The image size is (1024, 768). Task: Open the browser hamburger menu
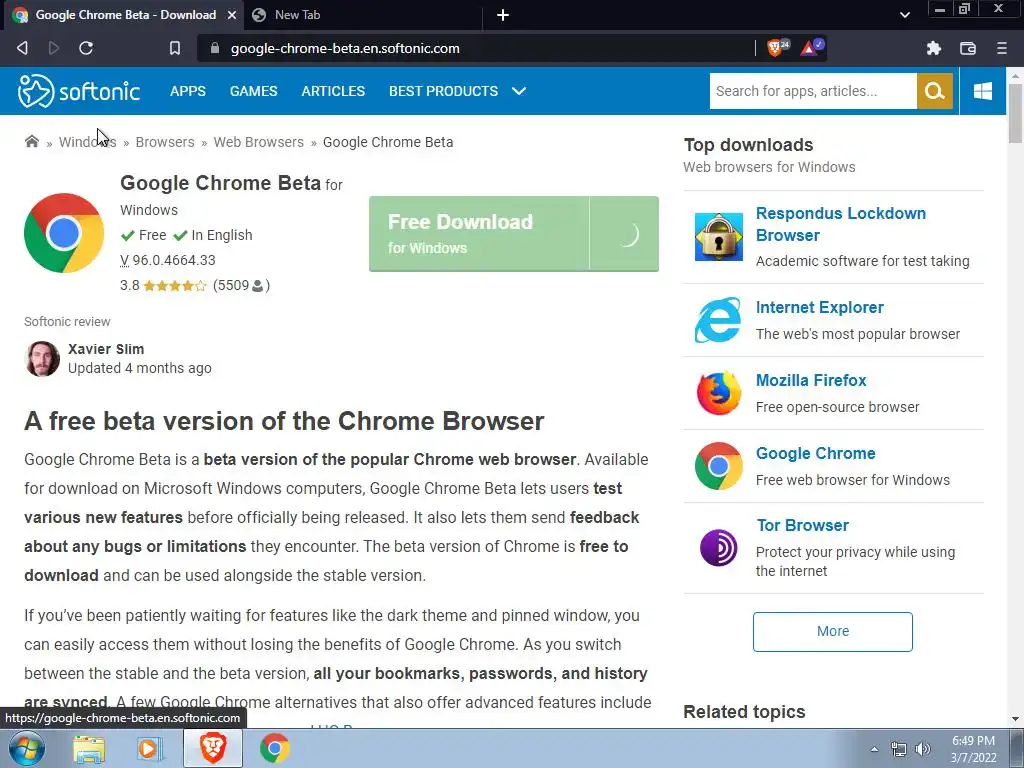coord(1002,48)
